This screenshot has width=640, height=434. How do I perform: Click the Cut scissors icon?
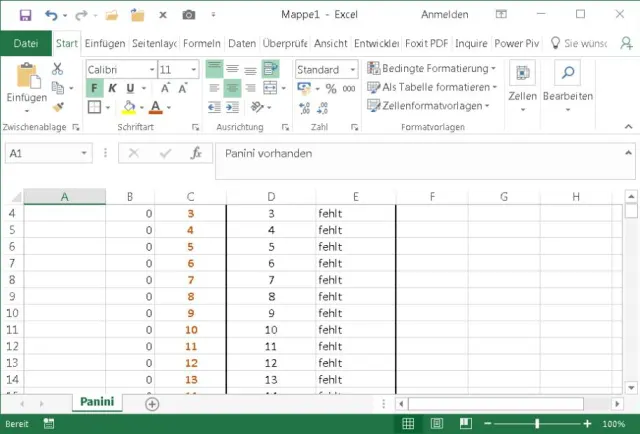pos(57,69)
